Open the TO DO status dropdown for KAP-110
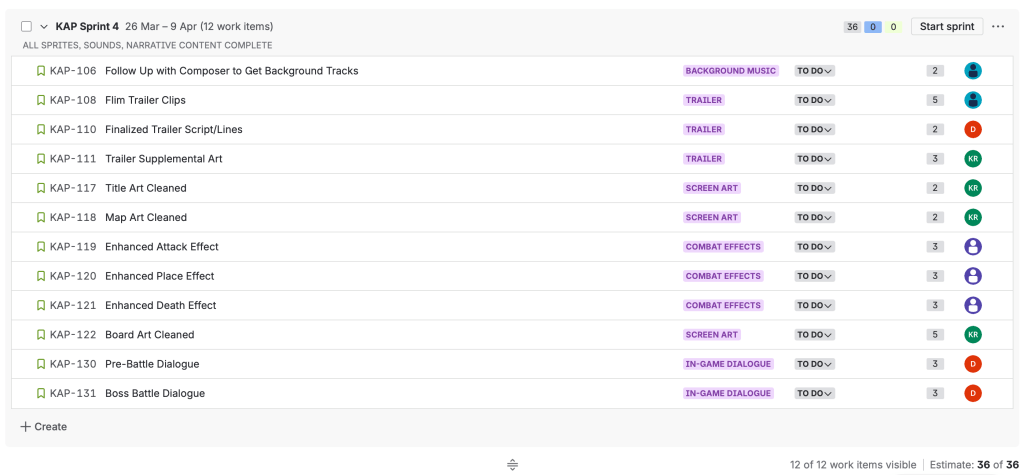The height and width of the screenshot is (475, 1023). pyautogui.click(x=814, y=130)
